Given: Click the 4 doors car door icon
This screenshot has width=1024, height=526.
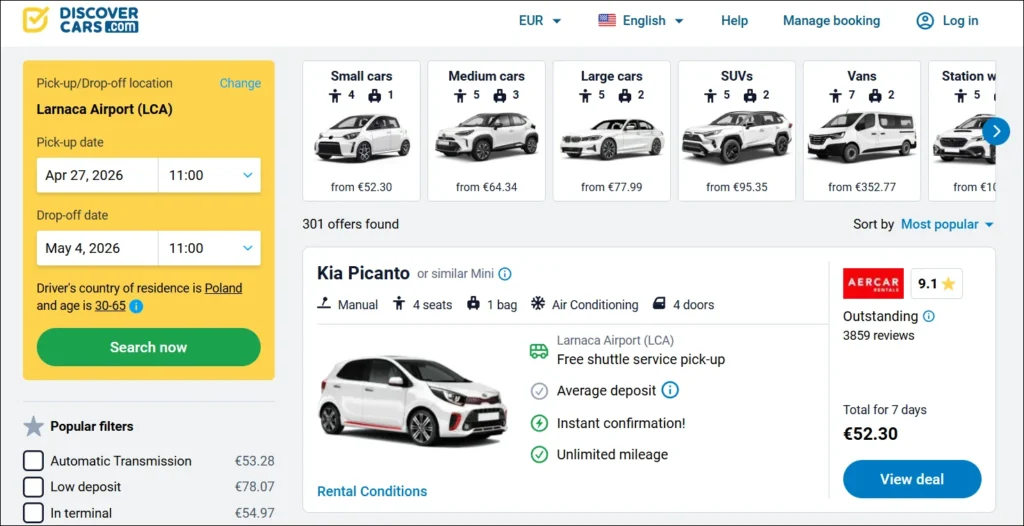Looking at the screenshot, I should (x=659, y=304).
